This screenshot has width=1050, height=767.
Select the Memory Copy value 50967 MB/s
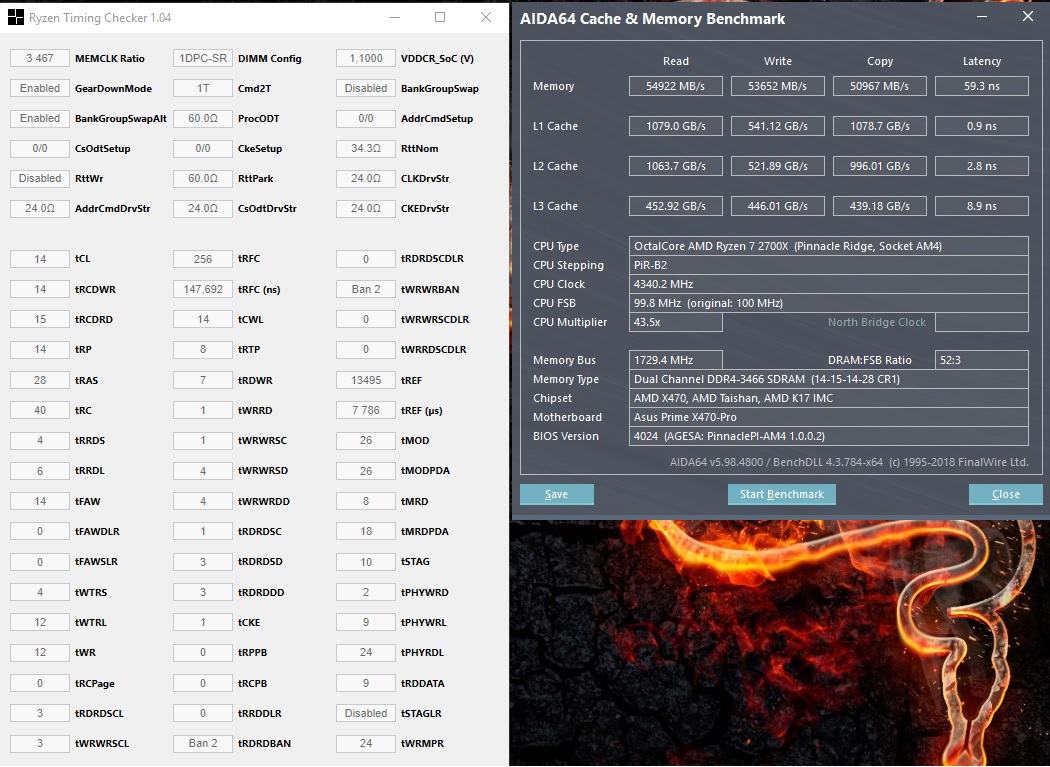click(880, 86)
